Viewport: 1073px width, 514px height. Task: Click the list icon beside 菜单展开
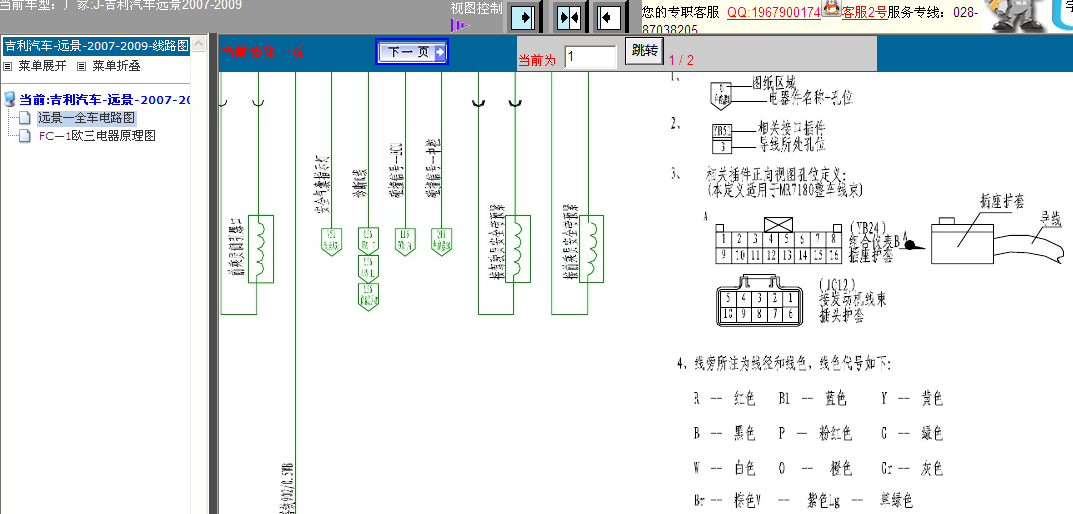[x=8, y=66]
